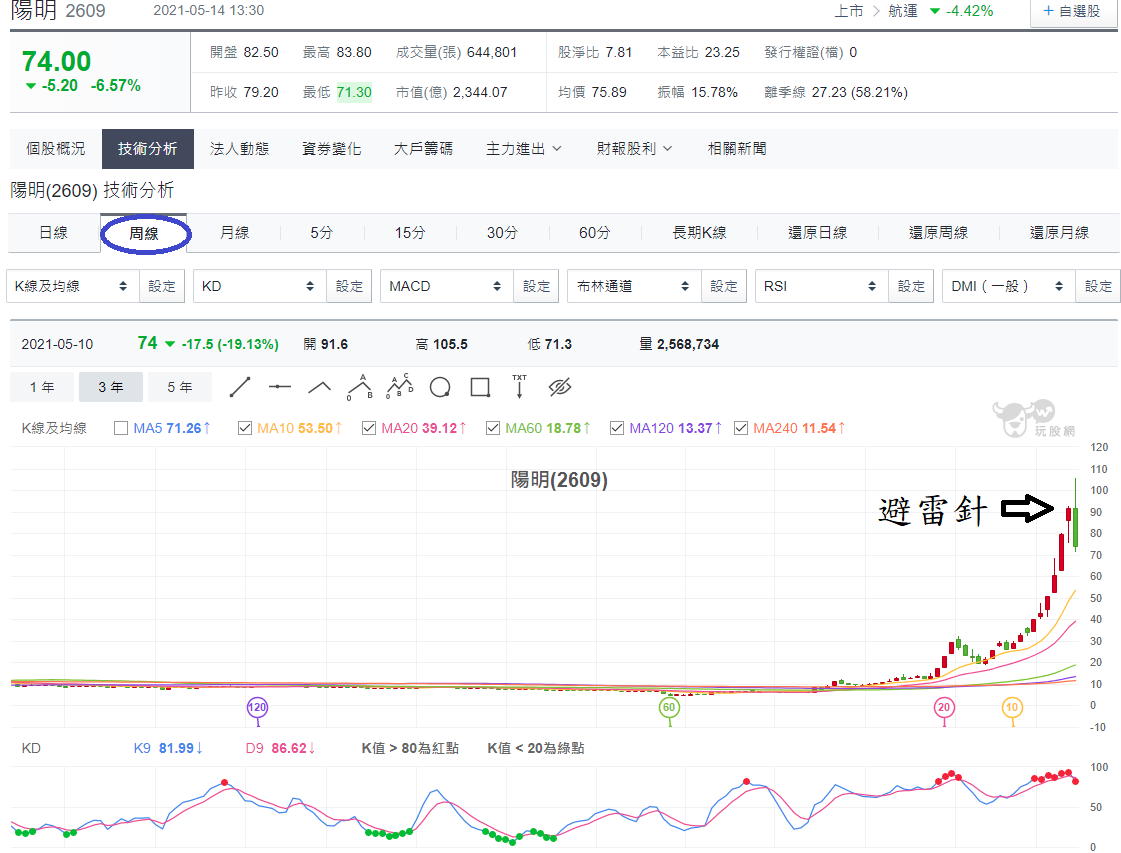Switch to the 個股概況 tab
Screen dimensions: 1121x853
click(x=56, y=149)
